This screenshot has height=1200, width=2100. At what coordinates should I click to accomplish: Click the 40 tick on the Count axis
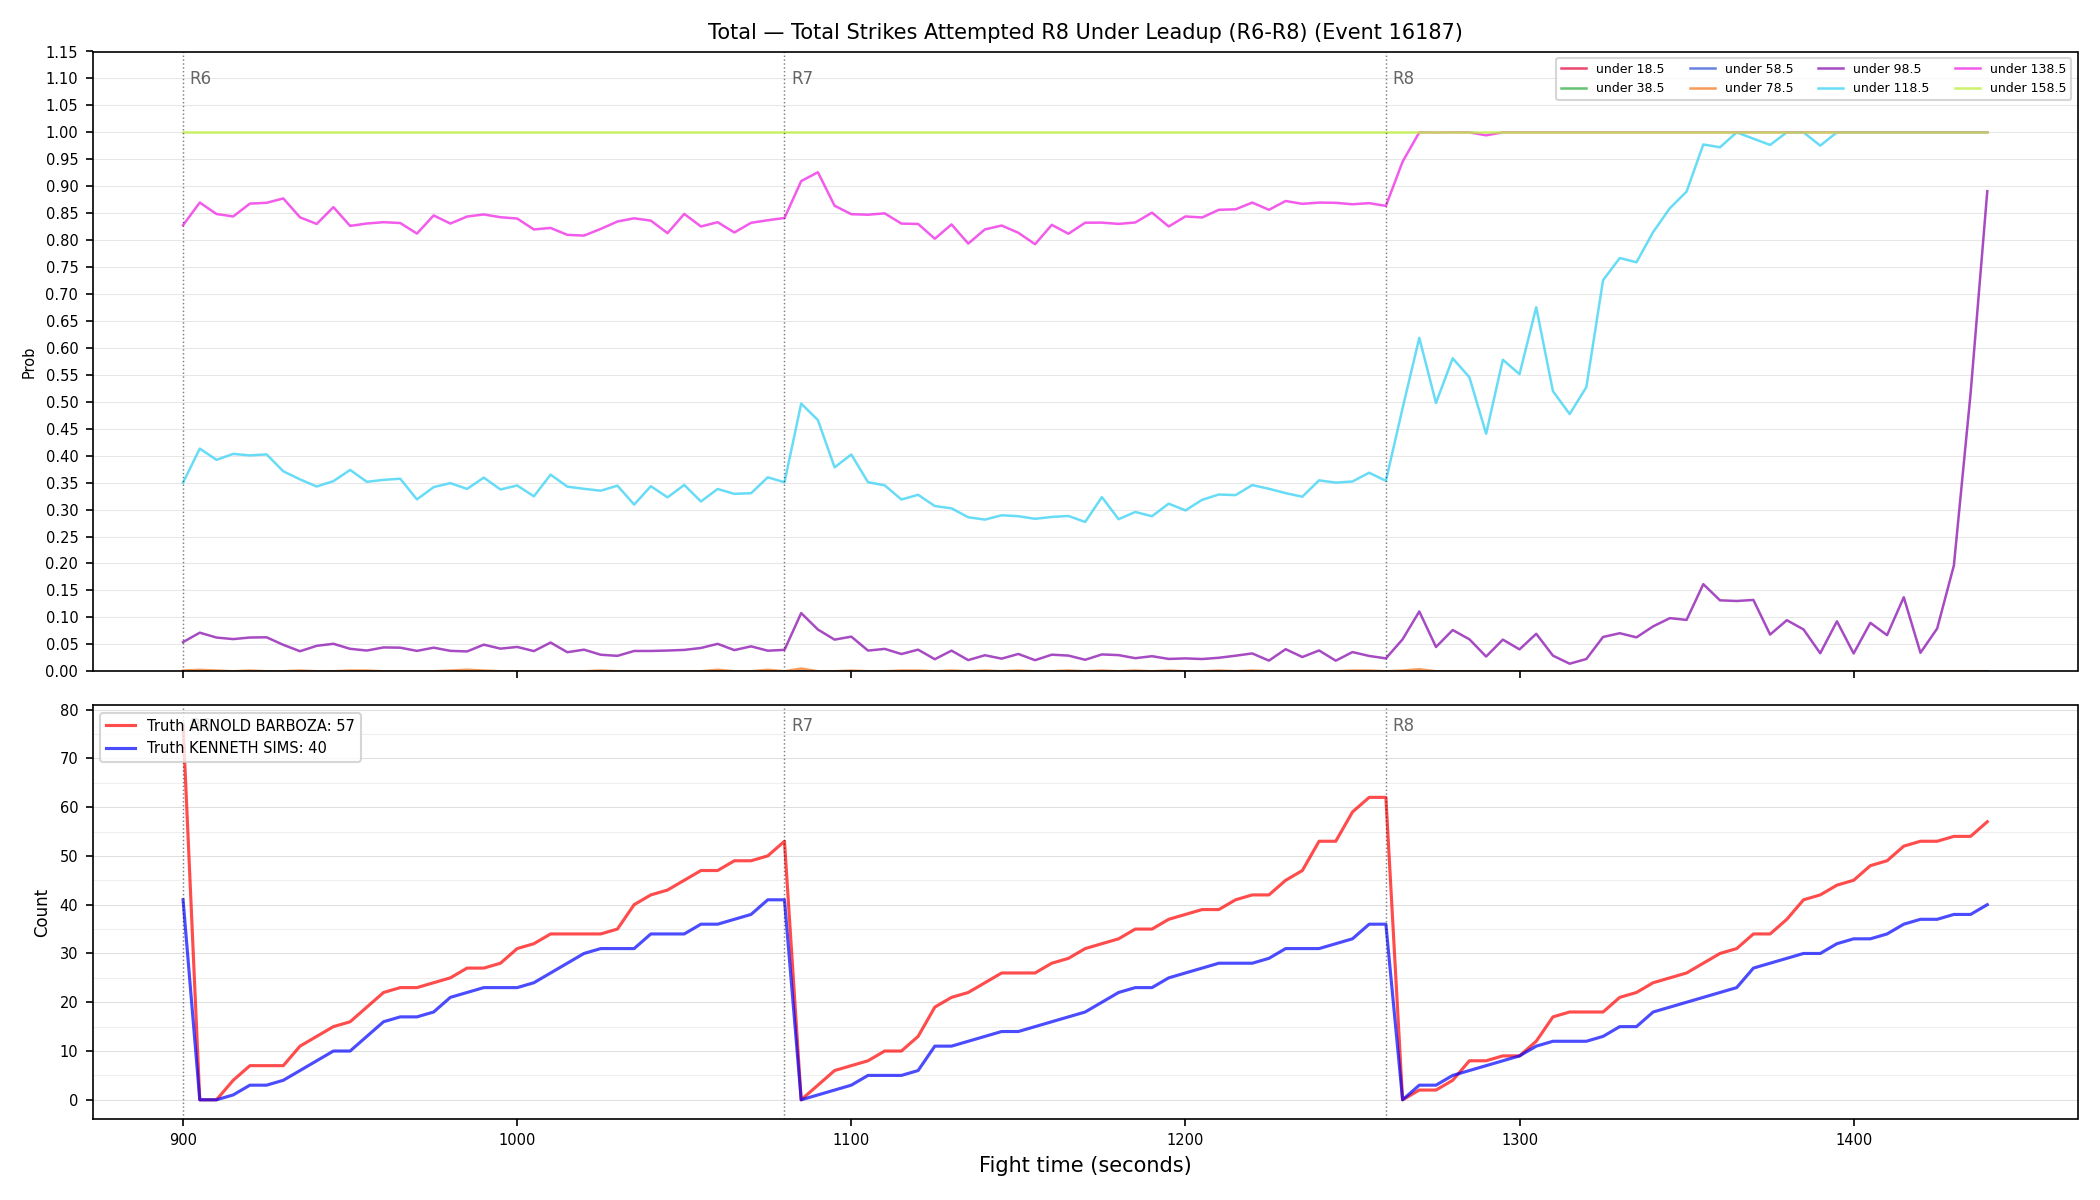pos(69,906)
